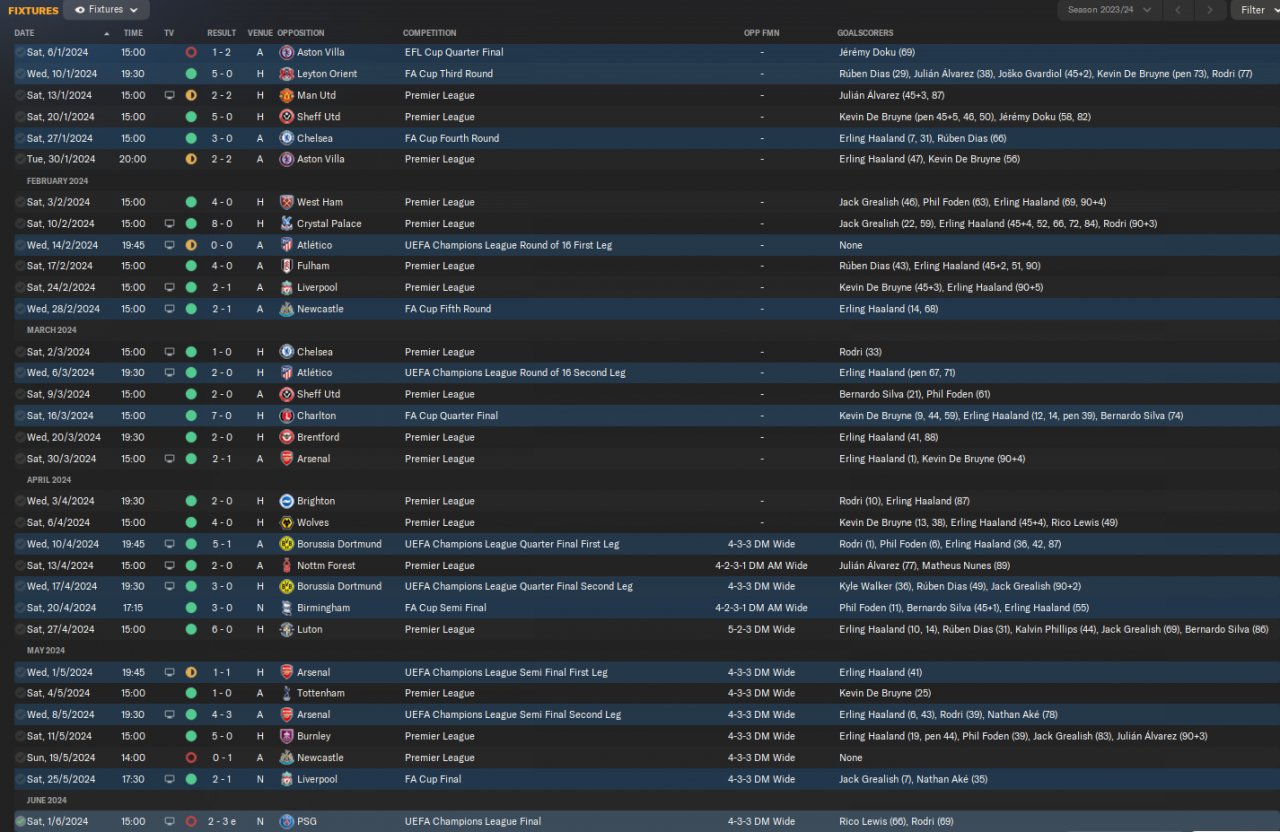Sort fixtures by the Date column header
Image resolution: width=1280 pixels, height=832 pixels.
coord(24,33)
